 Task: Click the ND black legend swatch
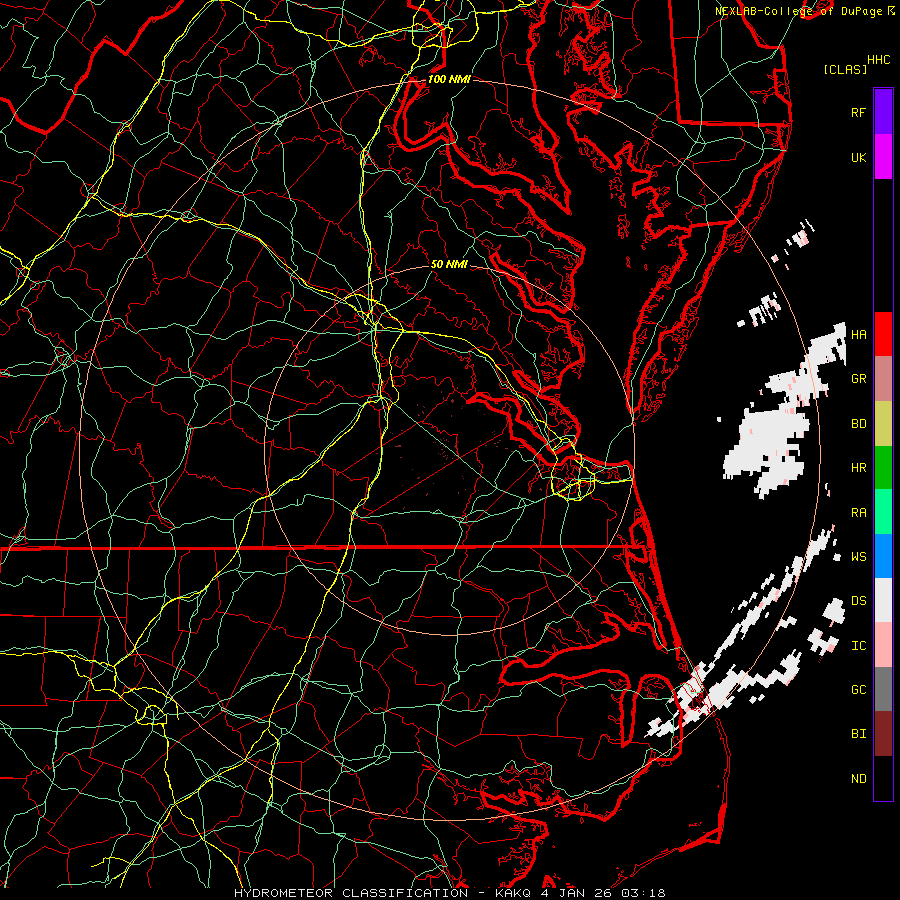click(883, 778)
